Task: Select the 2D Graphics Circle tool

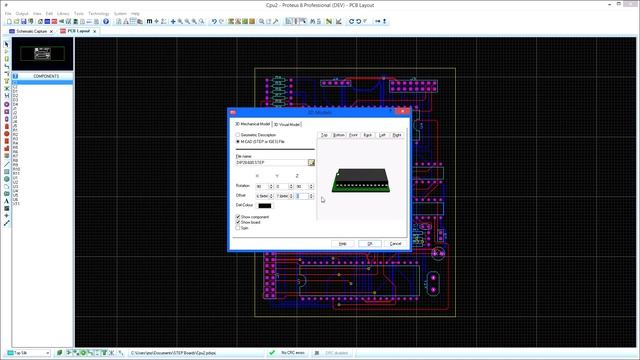Action: tap(7, 179)
